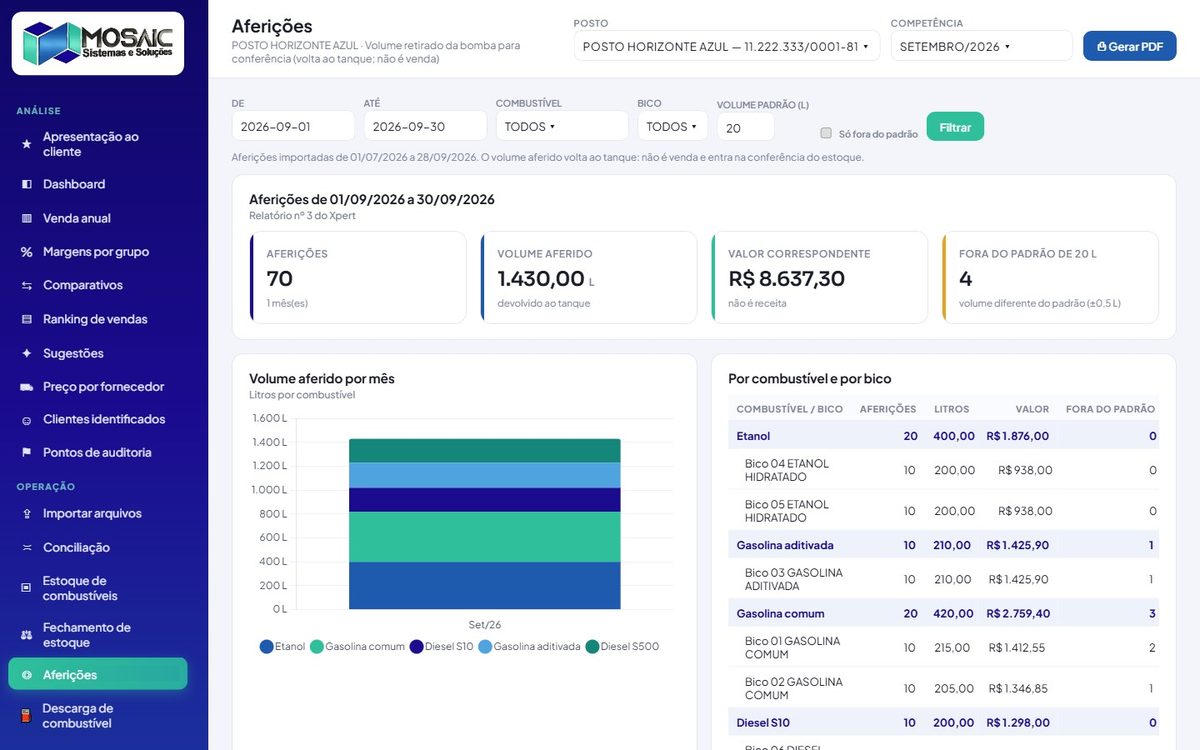Click the Bico 04 ETANOL HIDRATADO row

click(943, 470)
